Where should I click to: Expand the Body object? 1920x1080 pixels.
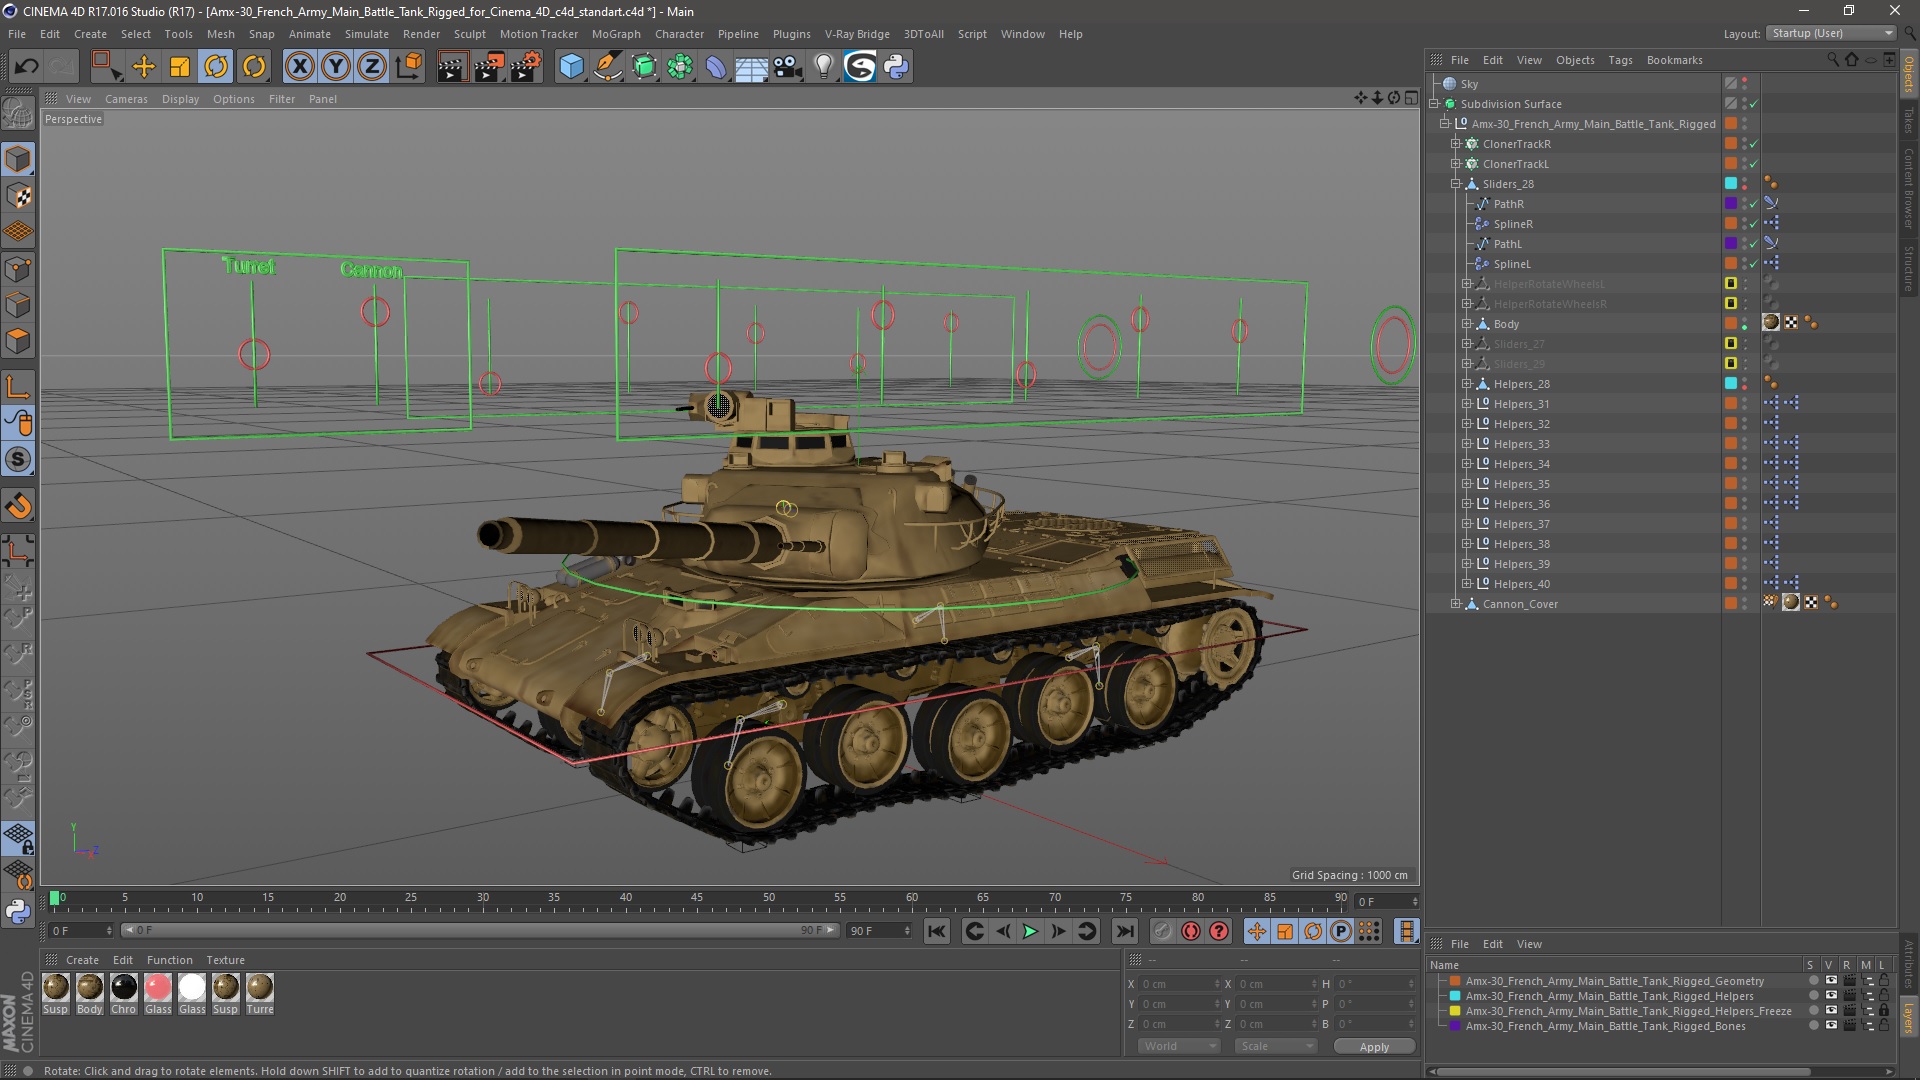click(1467, 324)
